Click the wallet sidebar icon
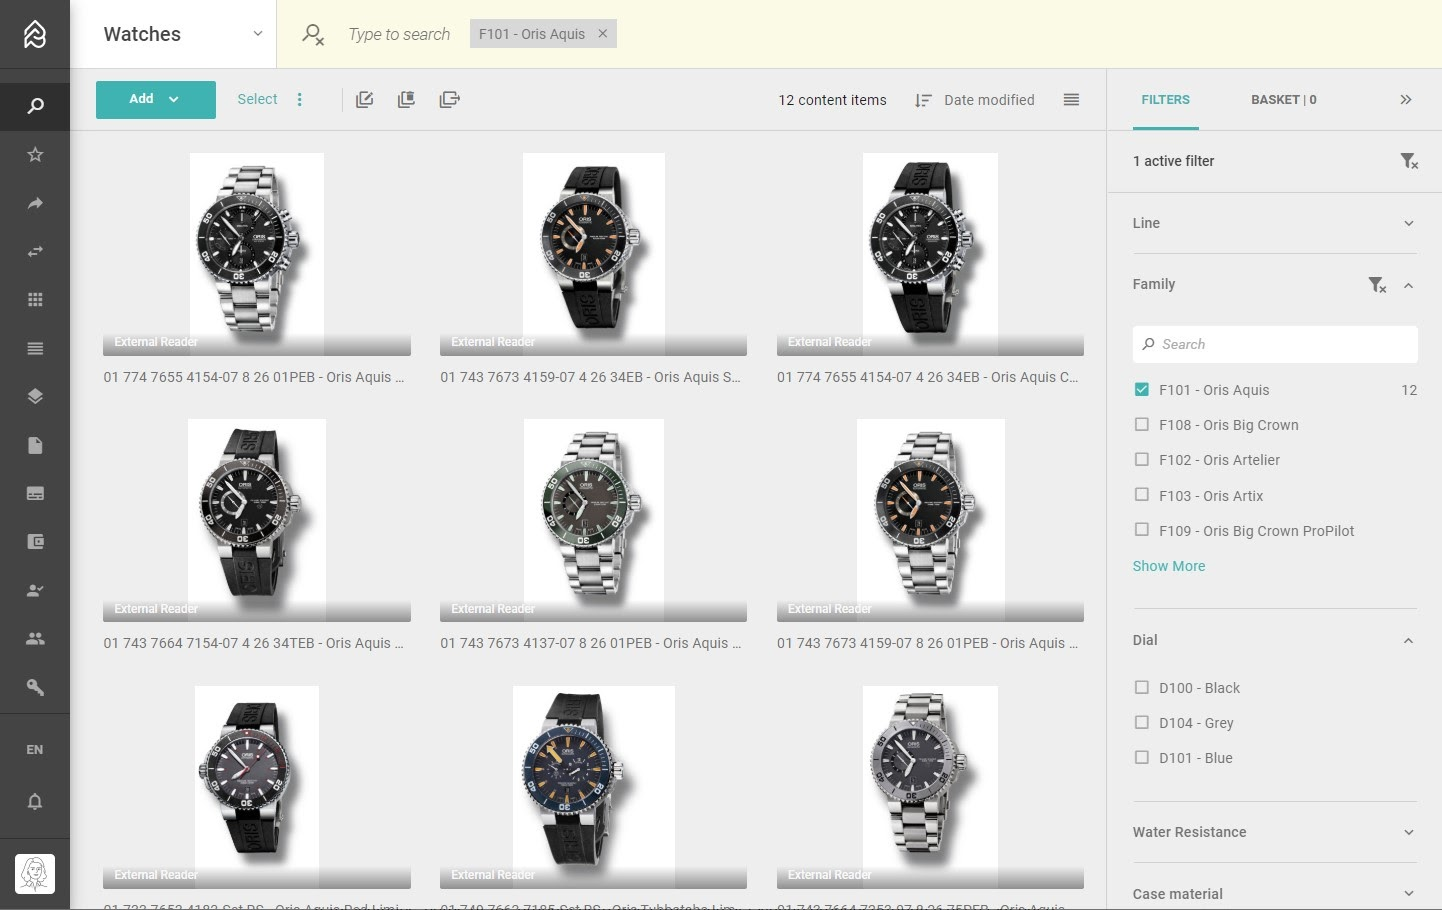The image size is (1442, 910). tap(35, 541)
